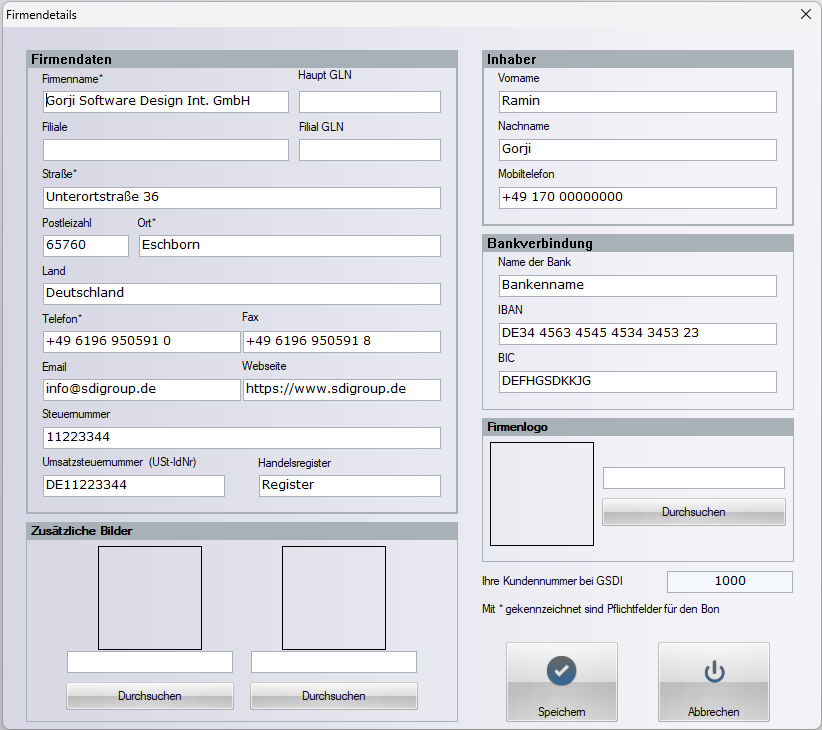Click the second additional image path field

tap(334, 662)
